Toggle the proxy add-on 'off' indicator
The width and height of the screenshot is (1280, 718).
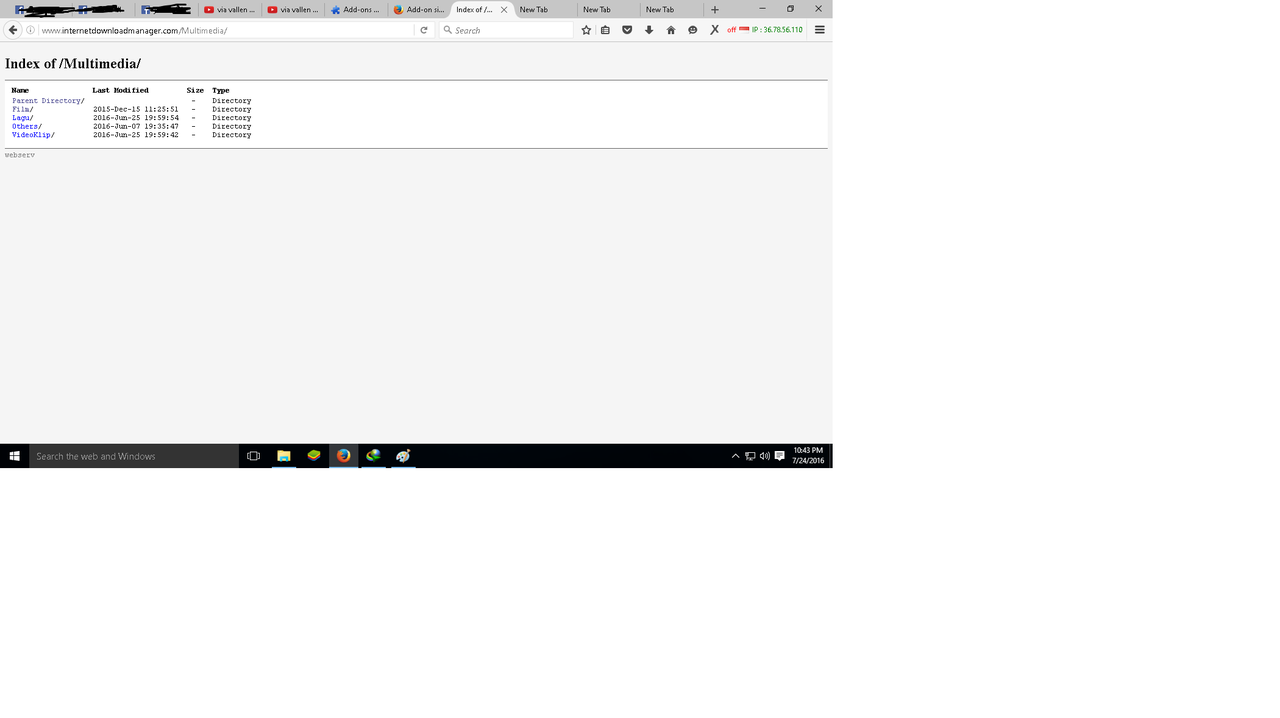(731, 30)
